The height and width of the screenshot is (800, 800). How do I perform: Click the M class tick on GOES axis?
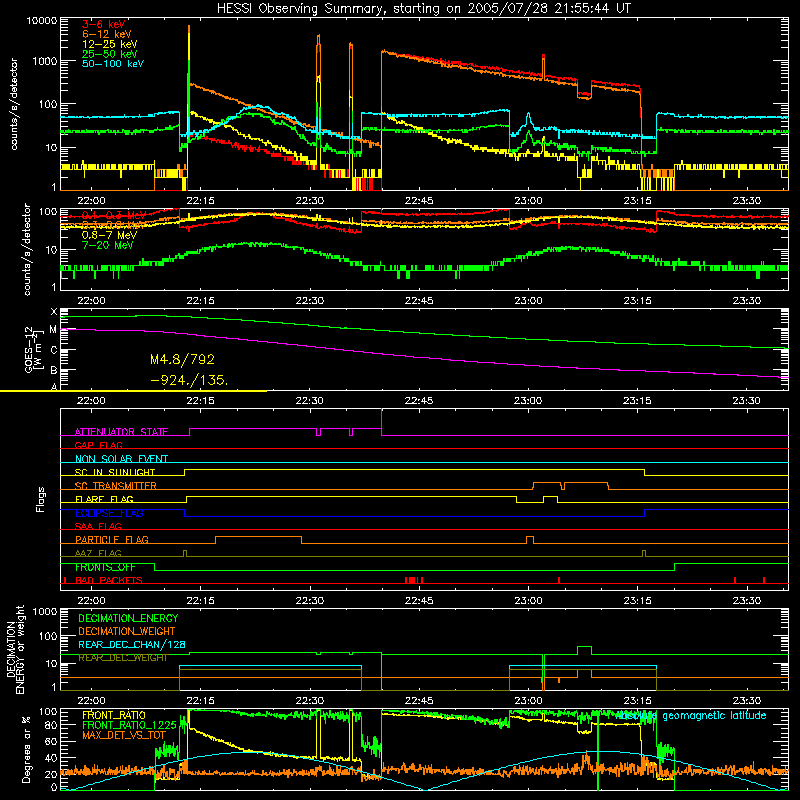(x=53, y=330)
